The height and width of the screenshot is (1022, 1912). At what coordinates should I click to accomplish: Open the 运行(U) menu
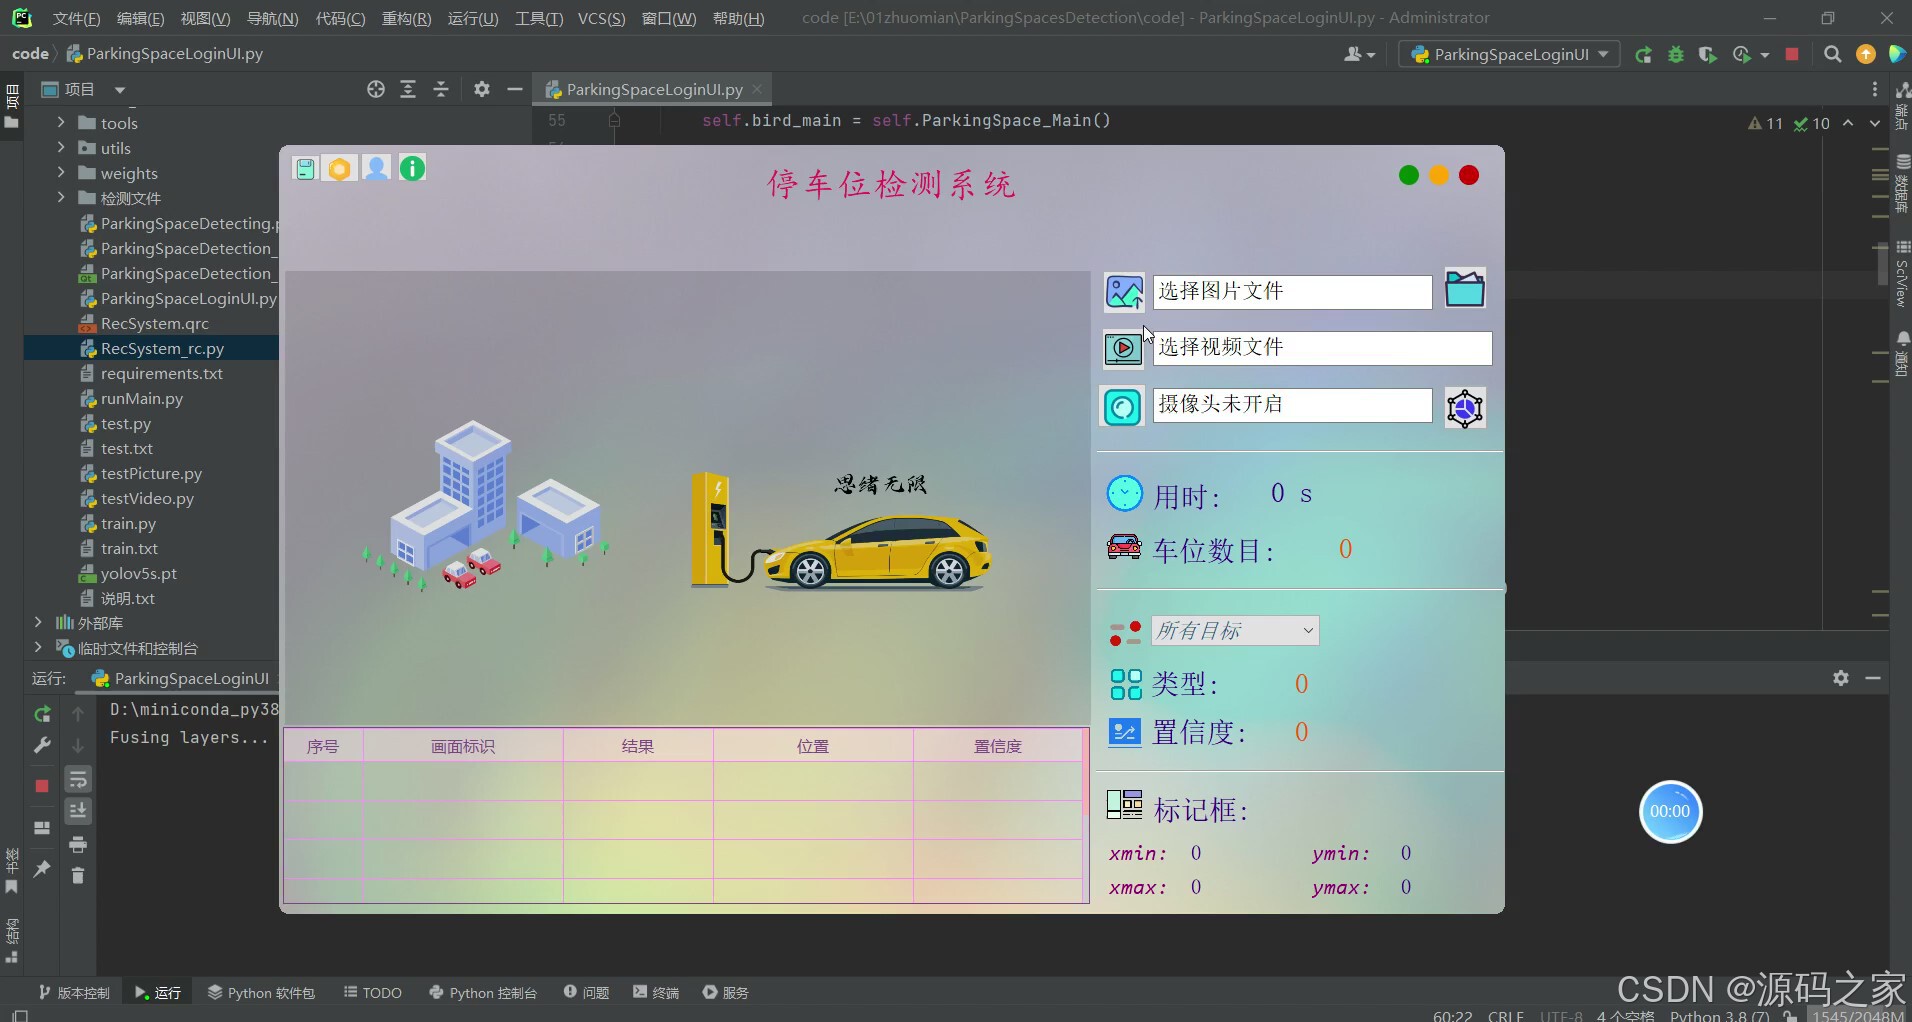pyautogui.click(x=472, y=18)
